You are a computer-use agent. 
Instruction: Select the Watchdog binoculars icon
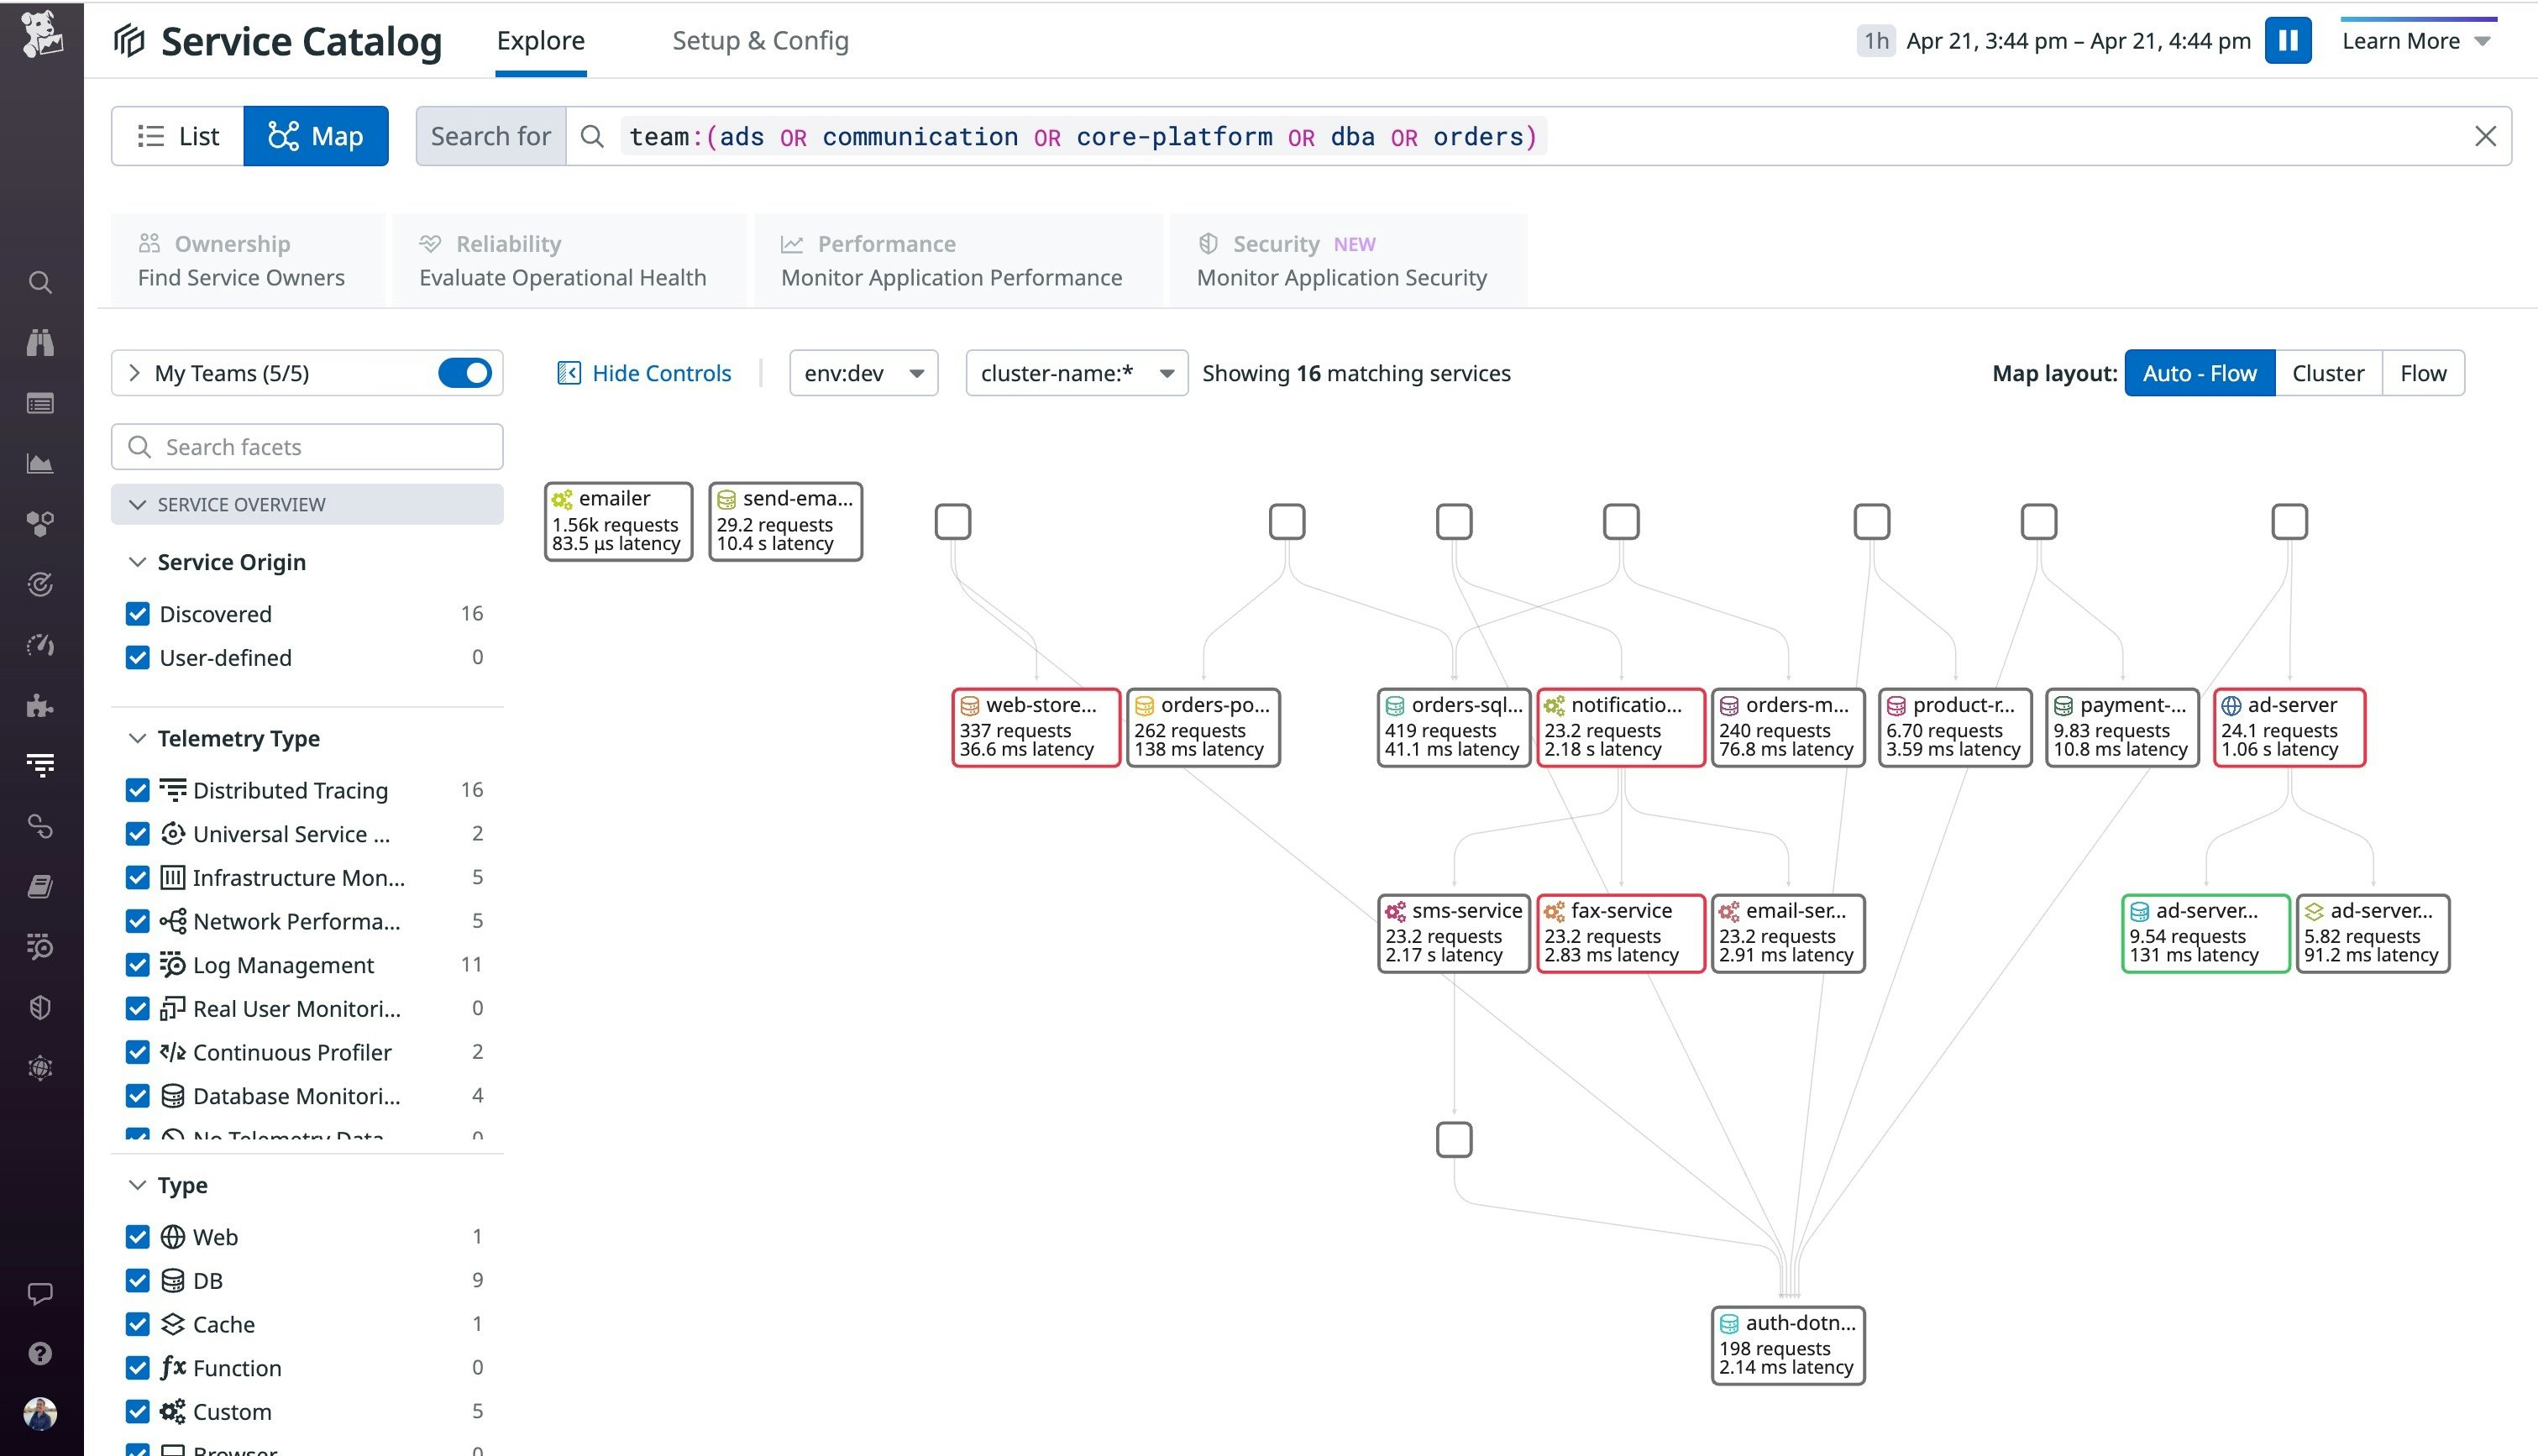[40, 340]
